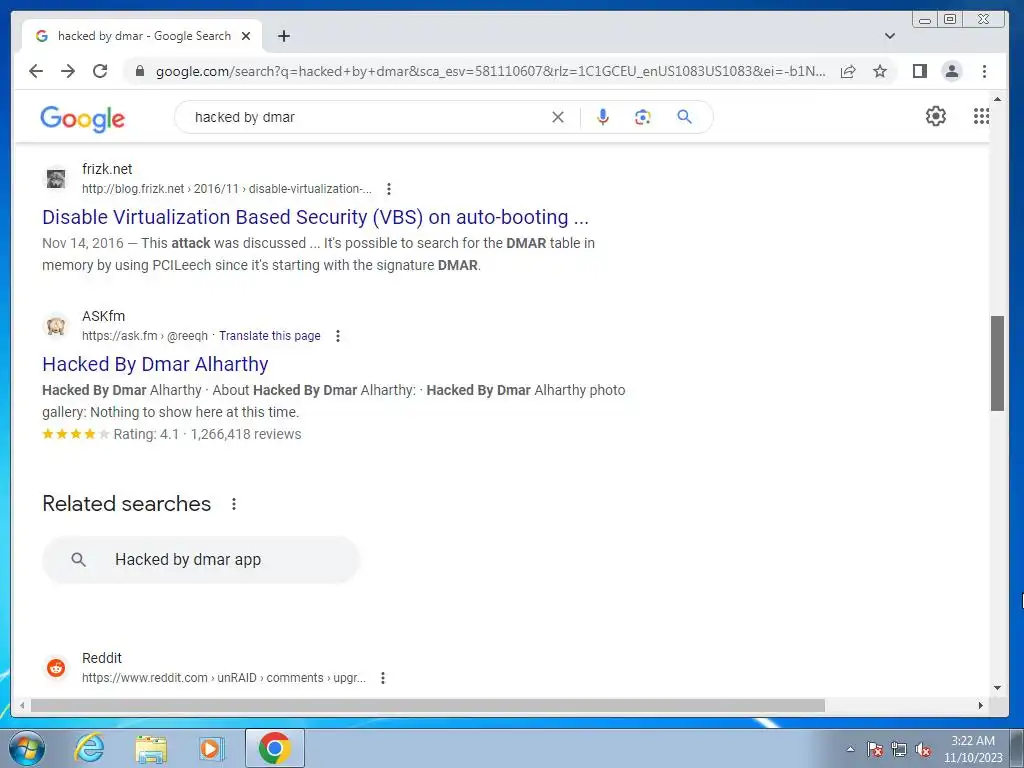Open Disable Virtualization Based Security result
This screenshot has height=768, width=1024.
315,217
